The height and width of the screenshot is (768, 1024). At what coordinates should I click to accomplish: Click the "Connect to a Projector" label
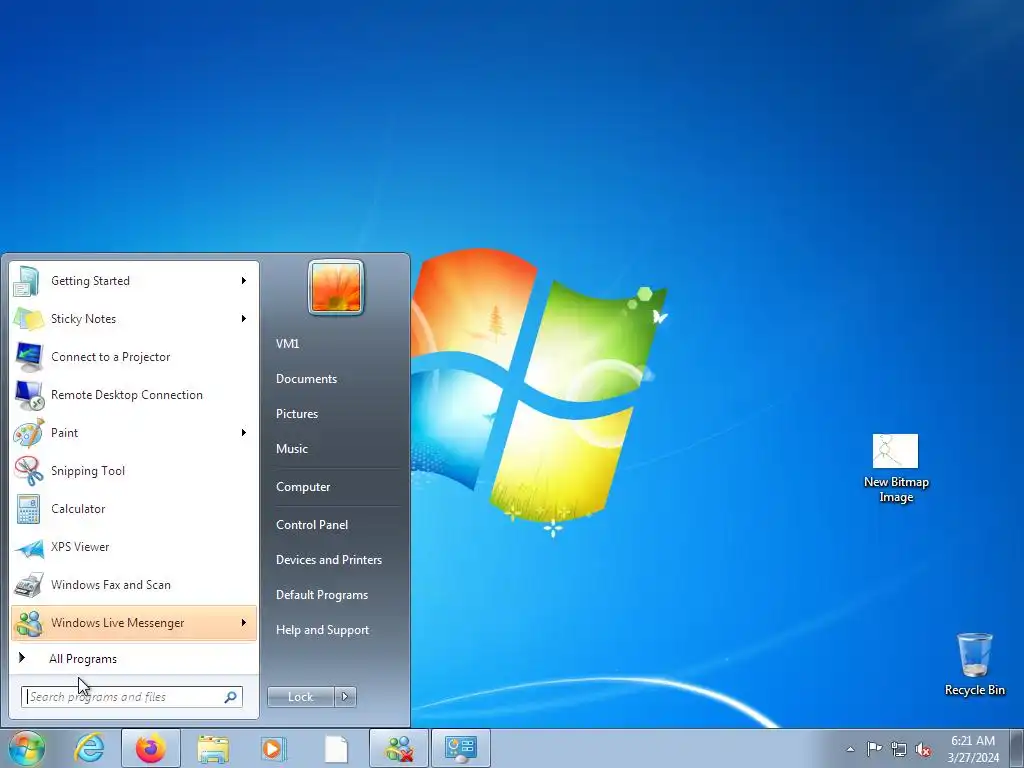point(110,357)
